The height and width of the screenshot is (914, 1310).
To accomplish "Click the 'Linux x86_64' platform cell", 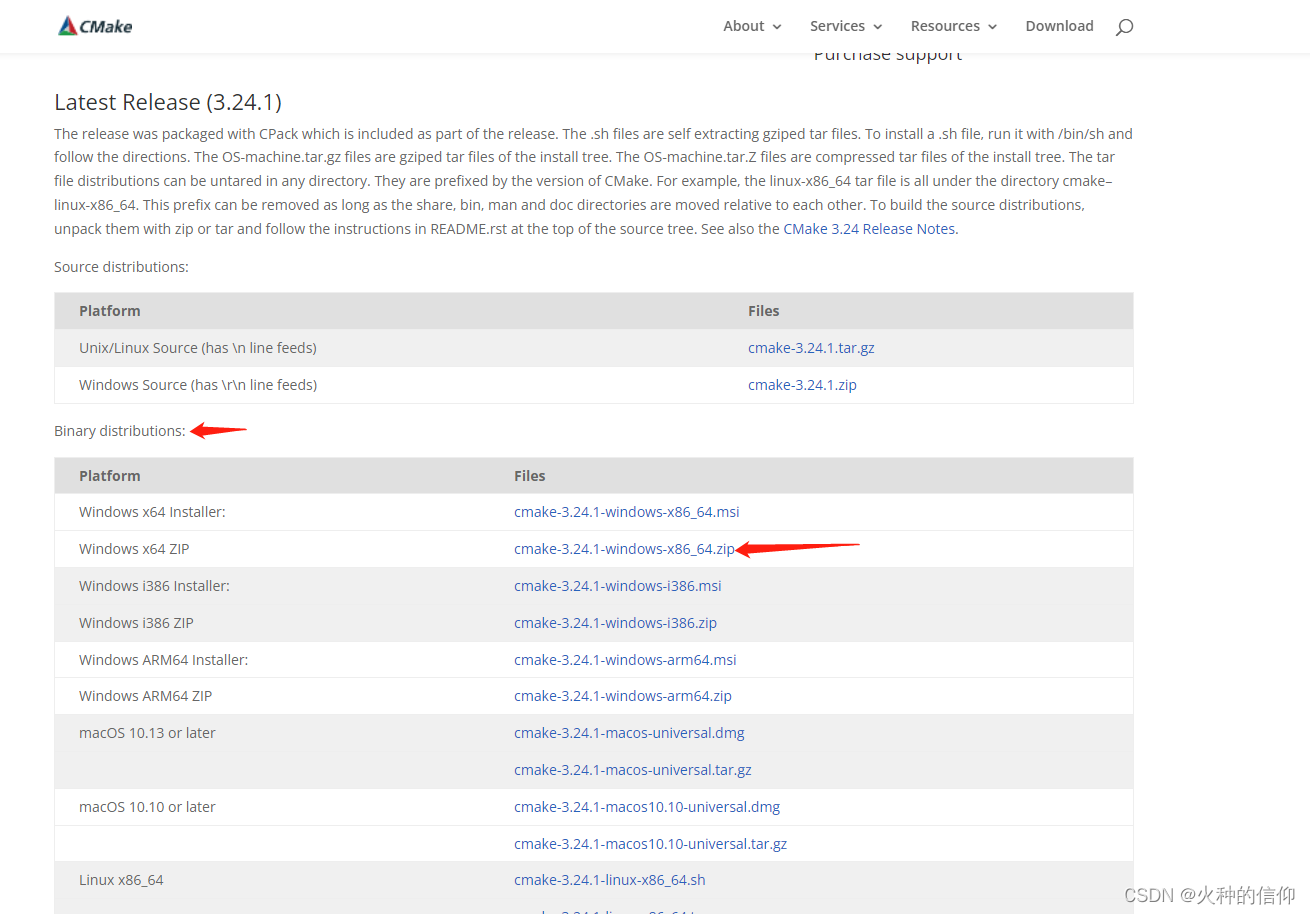I will click(x=121, y=880).
